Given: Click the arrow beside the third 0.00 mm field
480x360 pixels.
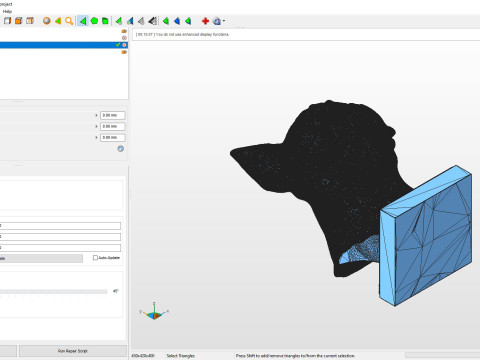Looking at the screenshot, I should click(96, 137).
